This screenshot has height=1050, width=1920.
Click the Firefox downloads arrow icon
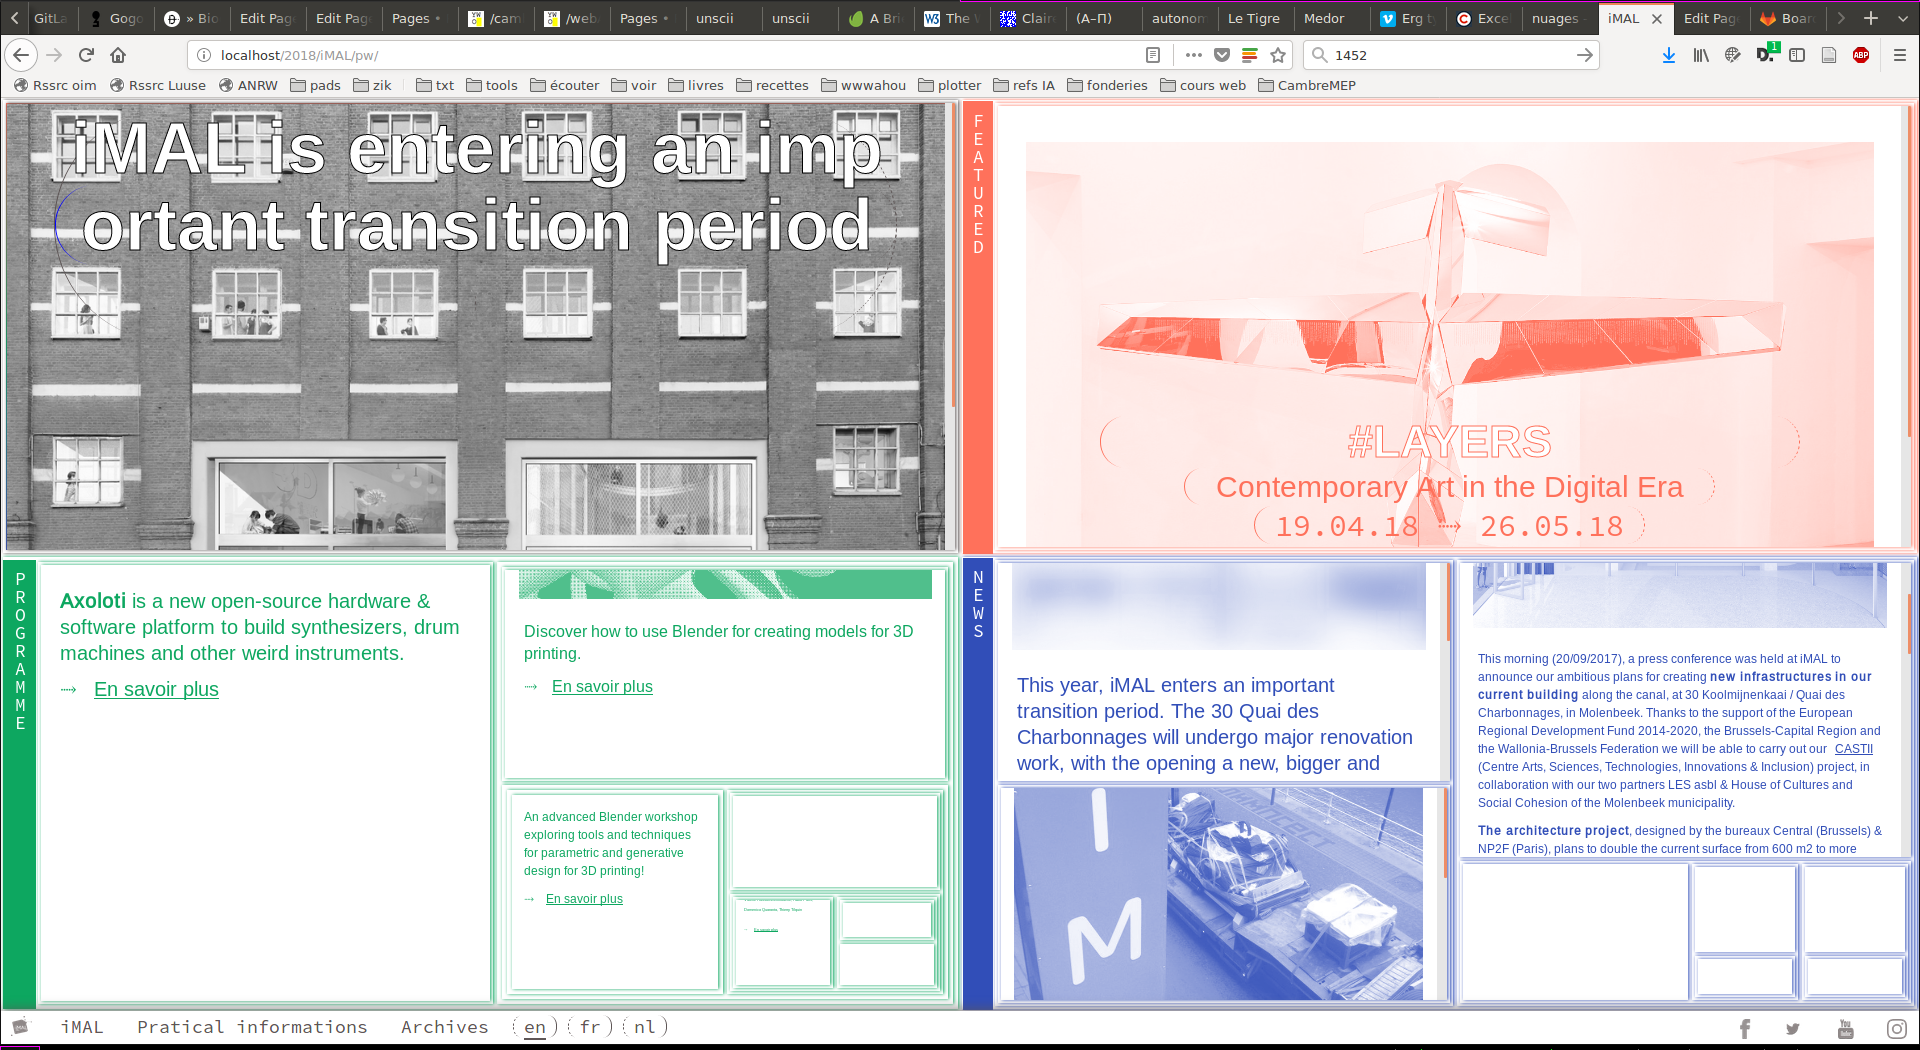(x=1669, y=55)
